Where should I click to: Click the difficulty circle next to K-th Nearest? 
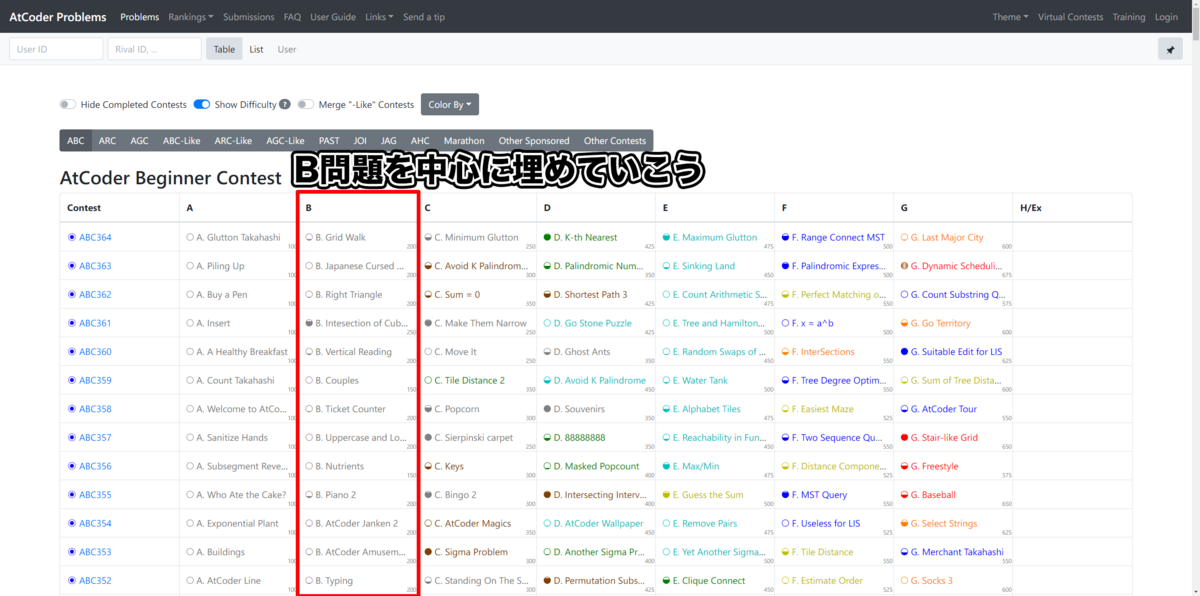pyautogui.click(x=547, y=238)
